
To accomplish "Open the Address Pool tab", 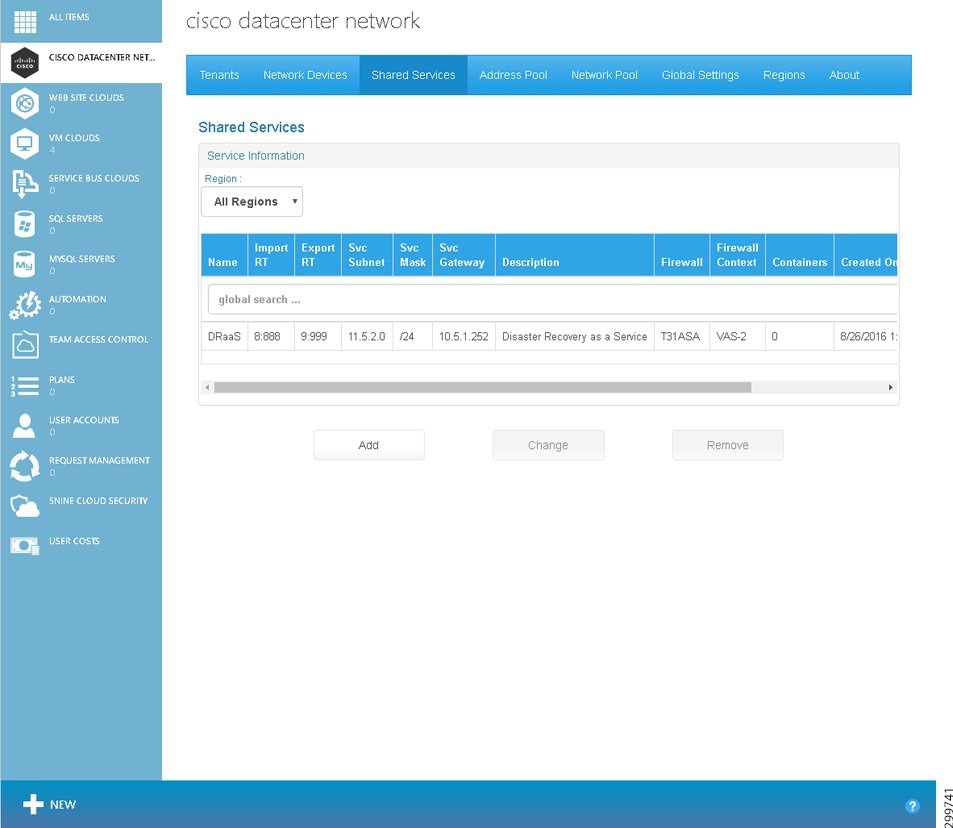I will click(513, 75).
